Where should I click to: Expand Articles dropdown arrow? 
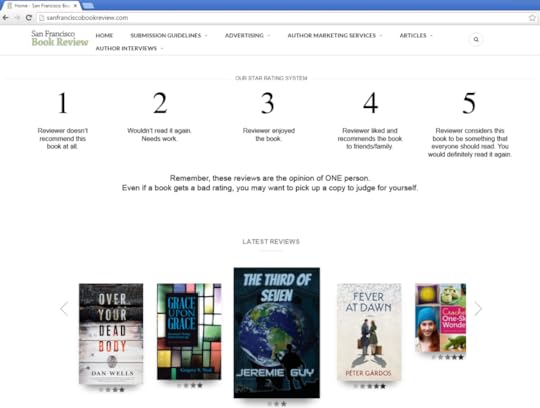click(x=431, y=35)
